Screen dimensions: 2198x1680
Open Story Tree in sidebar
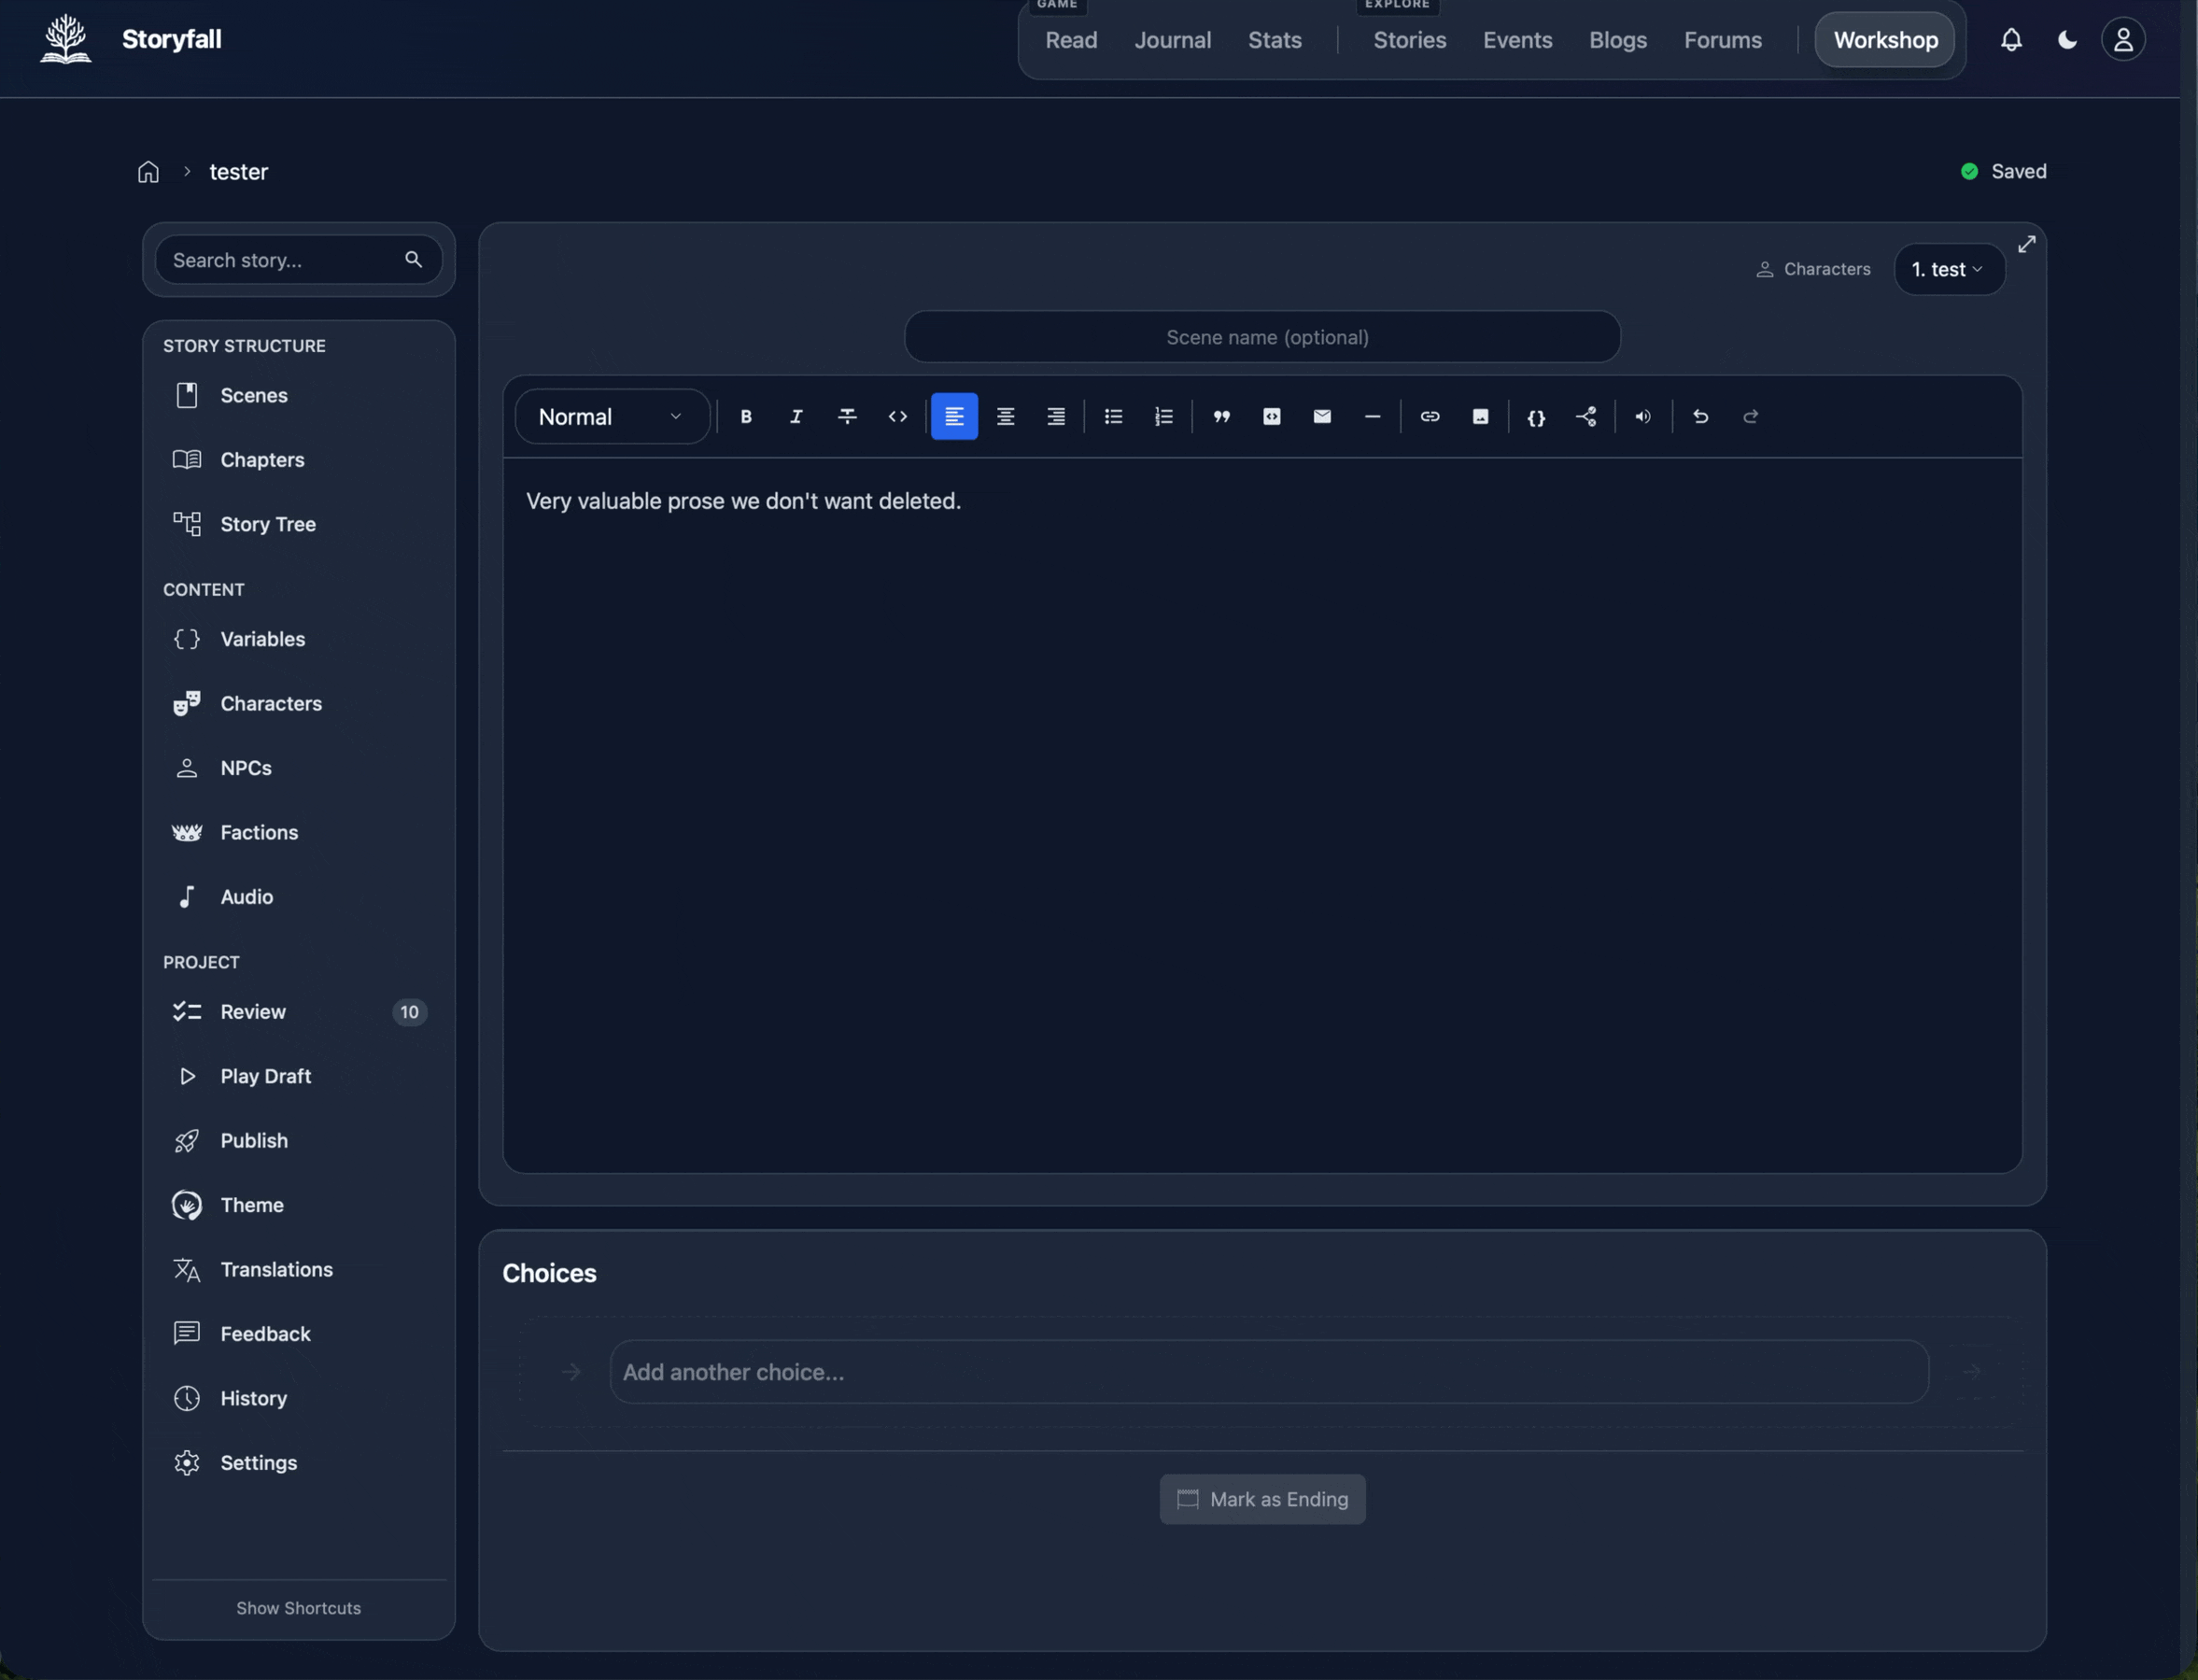[x=267, y=524]
